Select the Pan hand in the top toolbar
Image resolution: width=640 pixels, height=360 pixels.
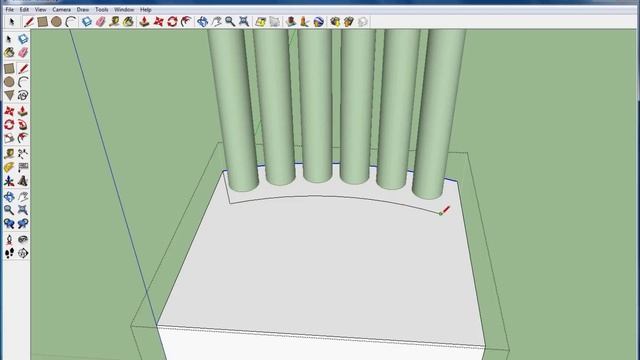216,22
